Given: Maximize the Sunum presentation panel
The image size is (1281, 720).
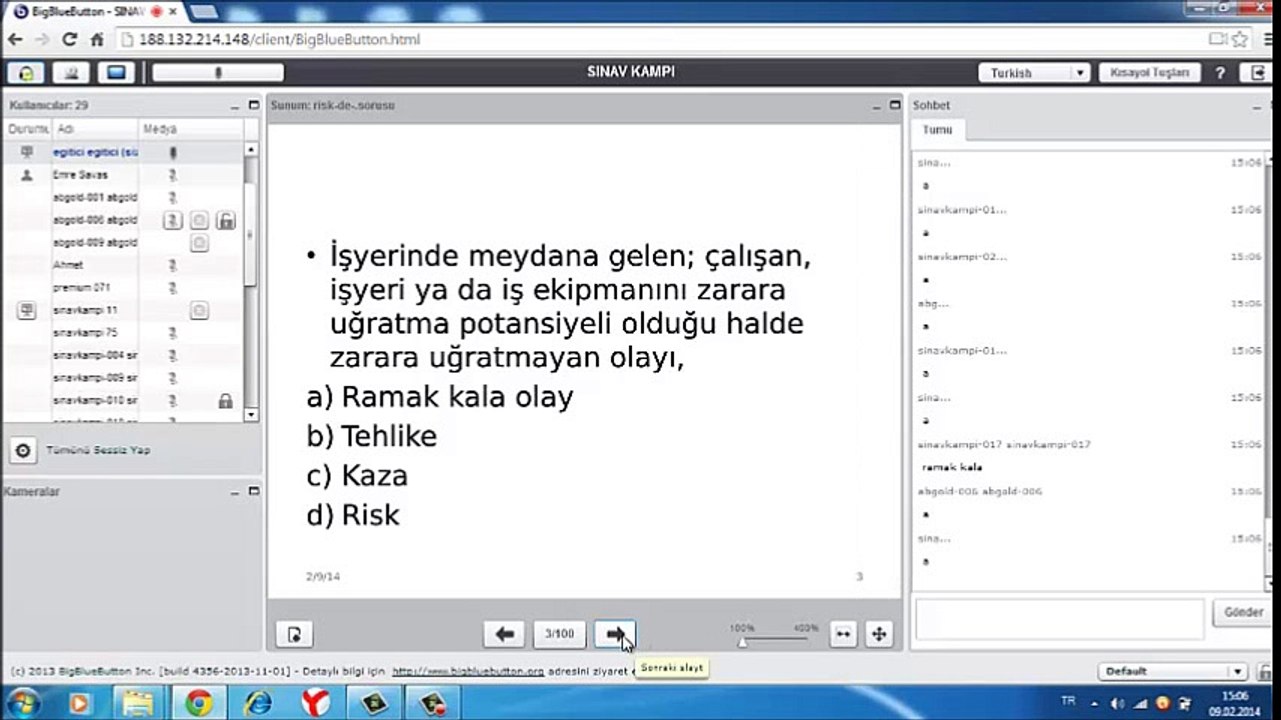Looking at the screenshot, I should pos(895,105).
